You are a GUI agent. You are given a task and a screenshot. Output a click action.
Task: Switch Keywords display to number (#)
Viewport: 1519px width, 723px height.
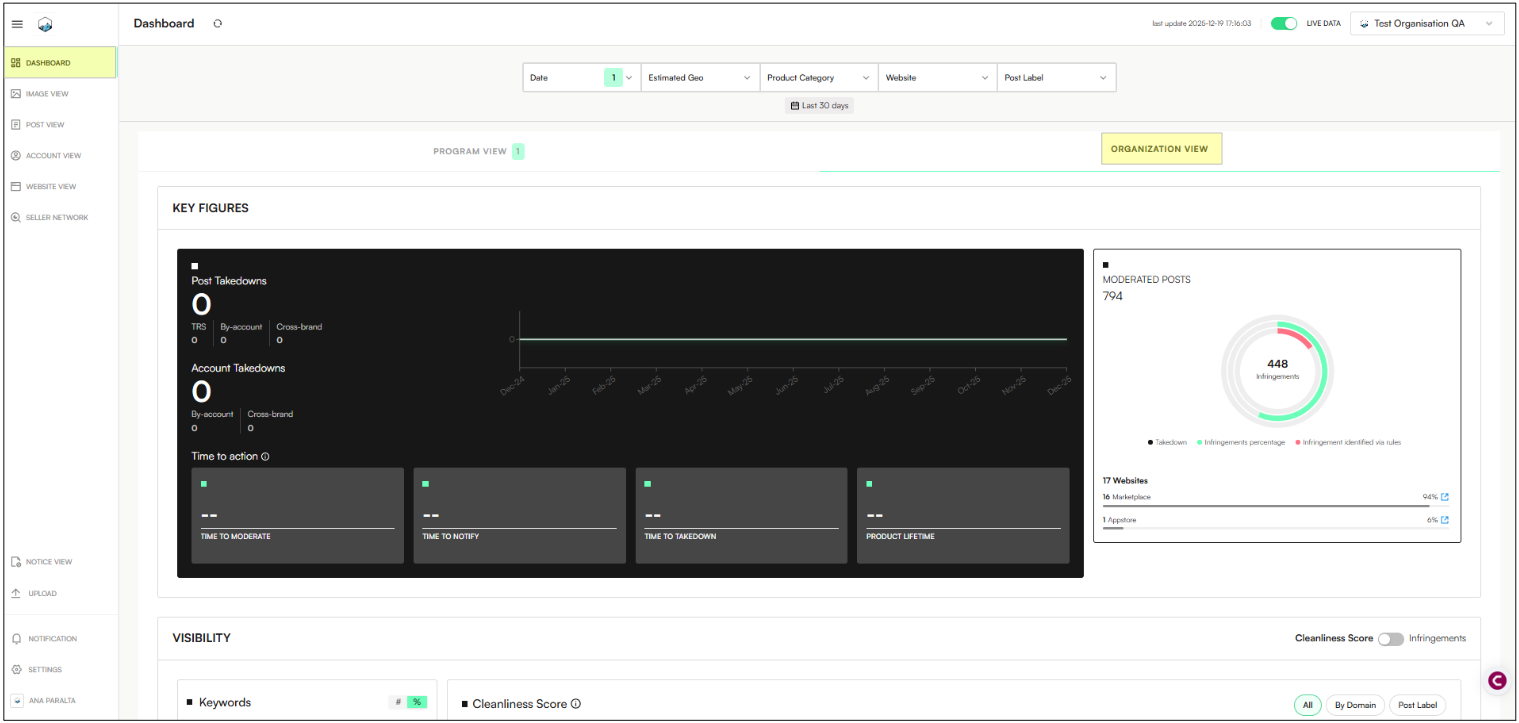click(x=398, y=702)
